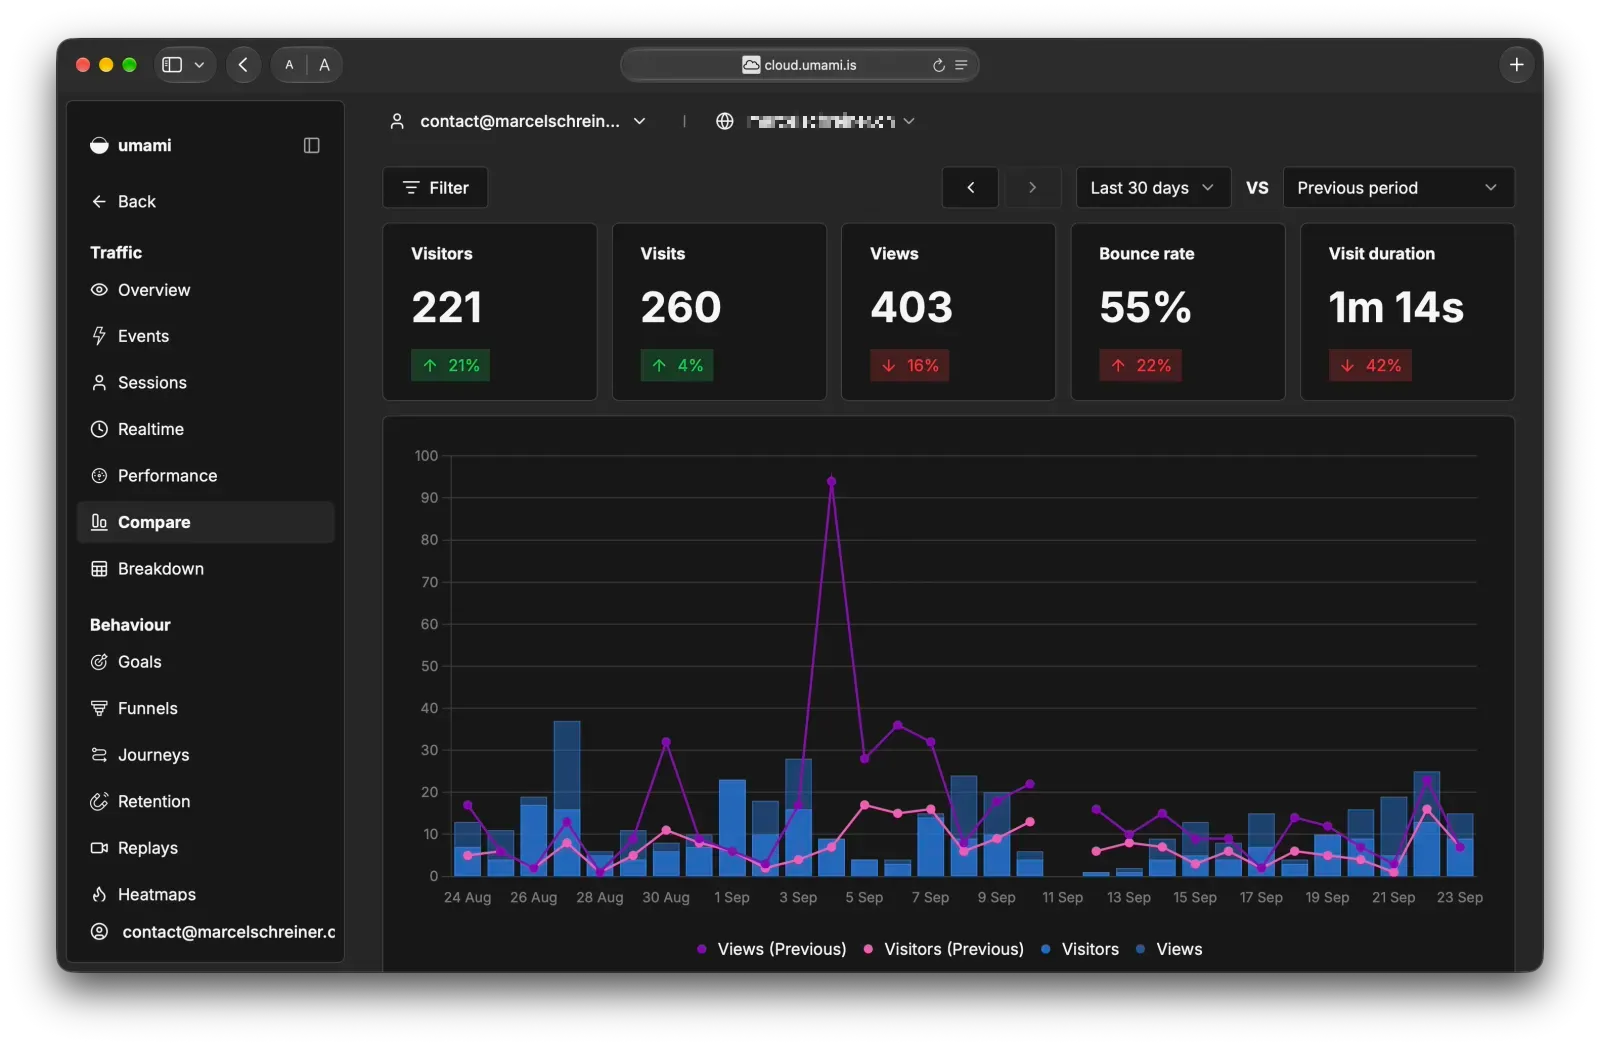Go to next date range arrow
The image size is (1600, 1047).
pyautogui.click(x=1032, y=188)
